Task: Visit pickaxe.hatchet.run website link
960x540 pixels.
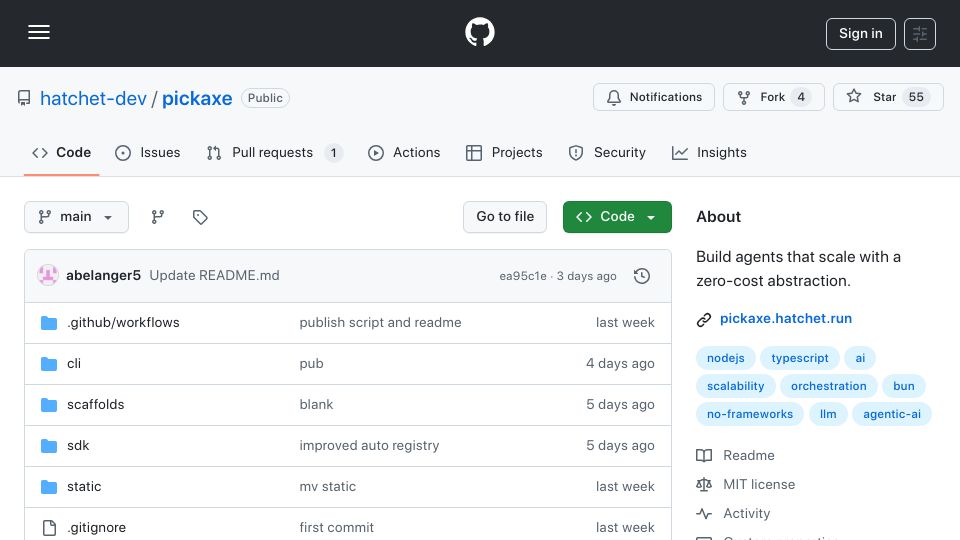Action: [786, 318]
